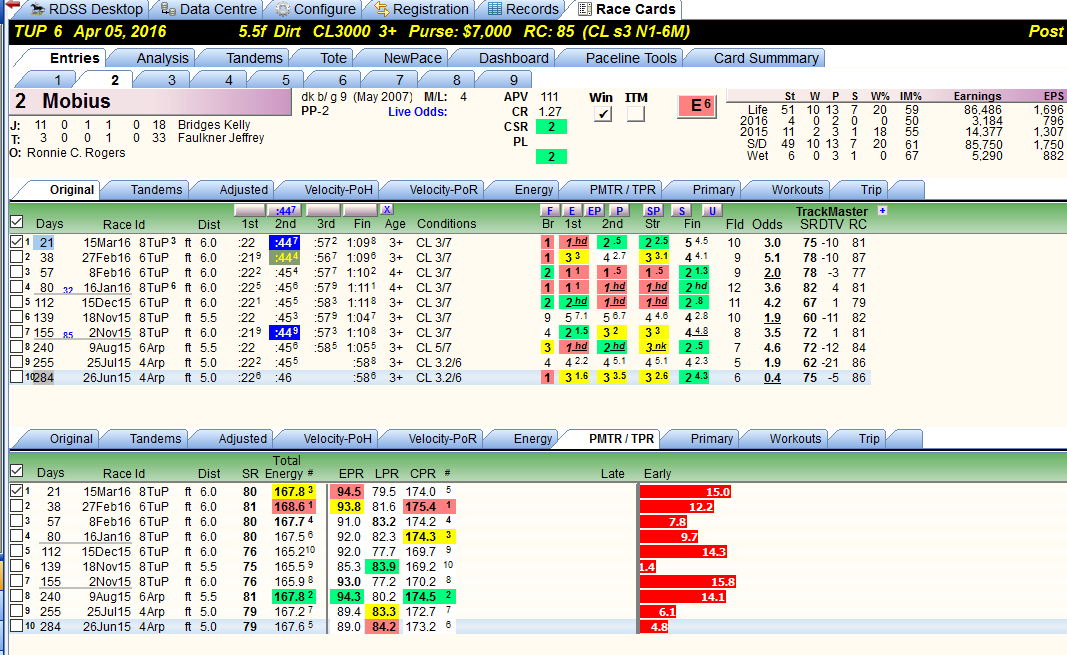Open the Data Centre section
Screen dimensions: 1067x655
pyautogui.click(x=209, y=9)
